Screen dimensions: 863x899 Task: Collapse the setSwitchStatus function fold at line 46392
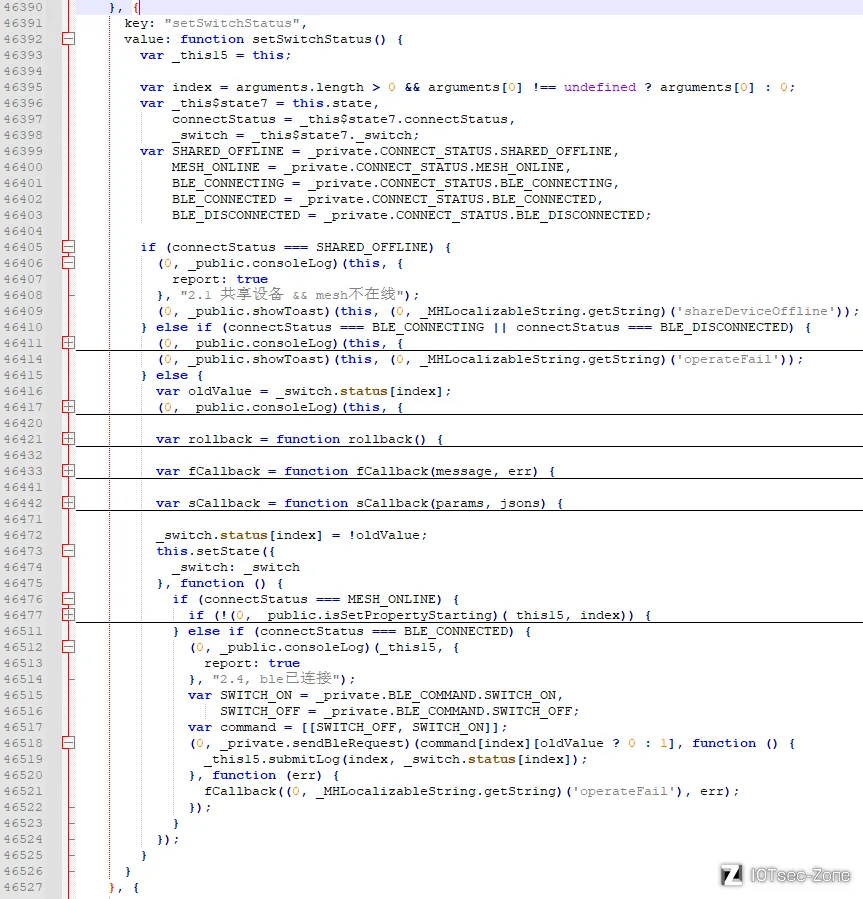coord(68,39)
